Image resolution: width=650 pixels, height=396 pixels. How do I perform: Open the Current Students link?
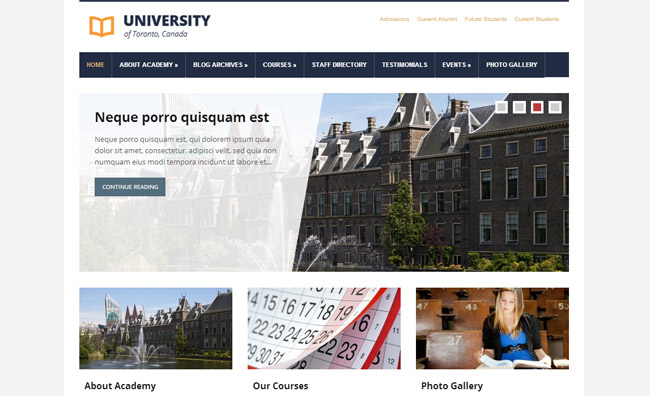[x=536, y=19]
